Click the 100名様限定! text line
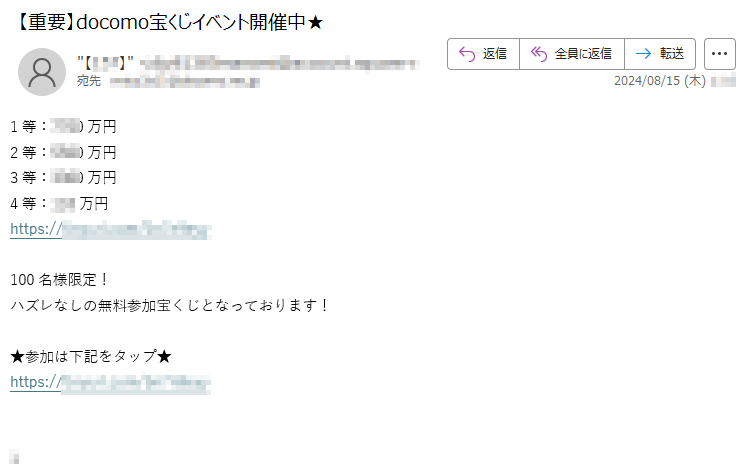Screen dimensions: 741x467 [60, 280]
